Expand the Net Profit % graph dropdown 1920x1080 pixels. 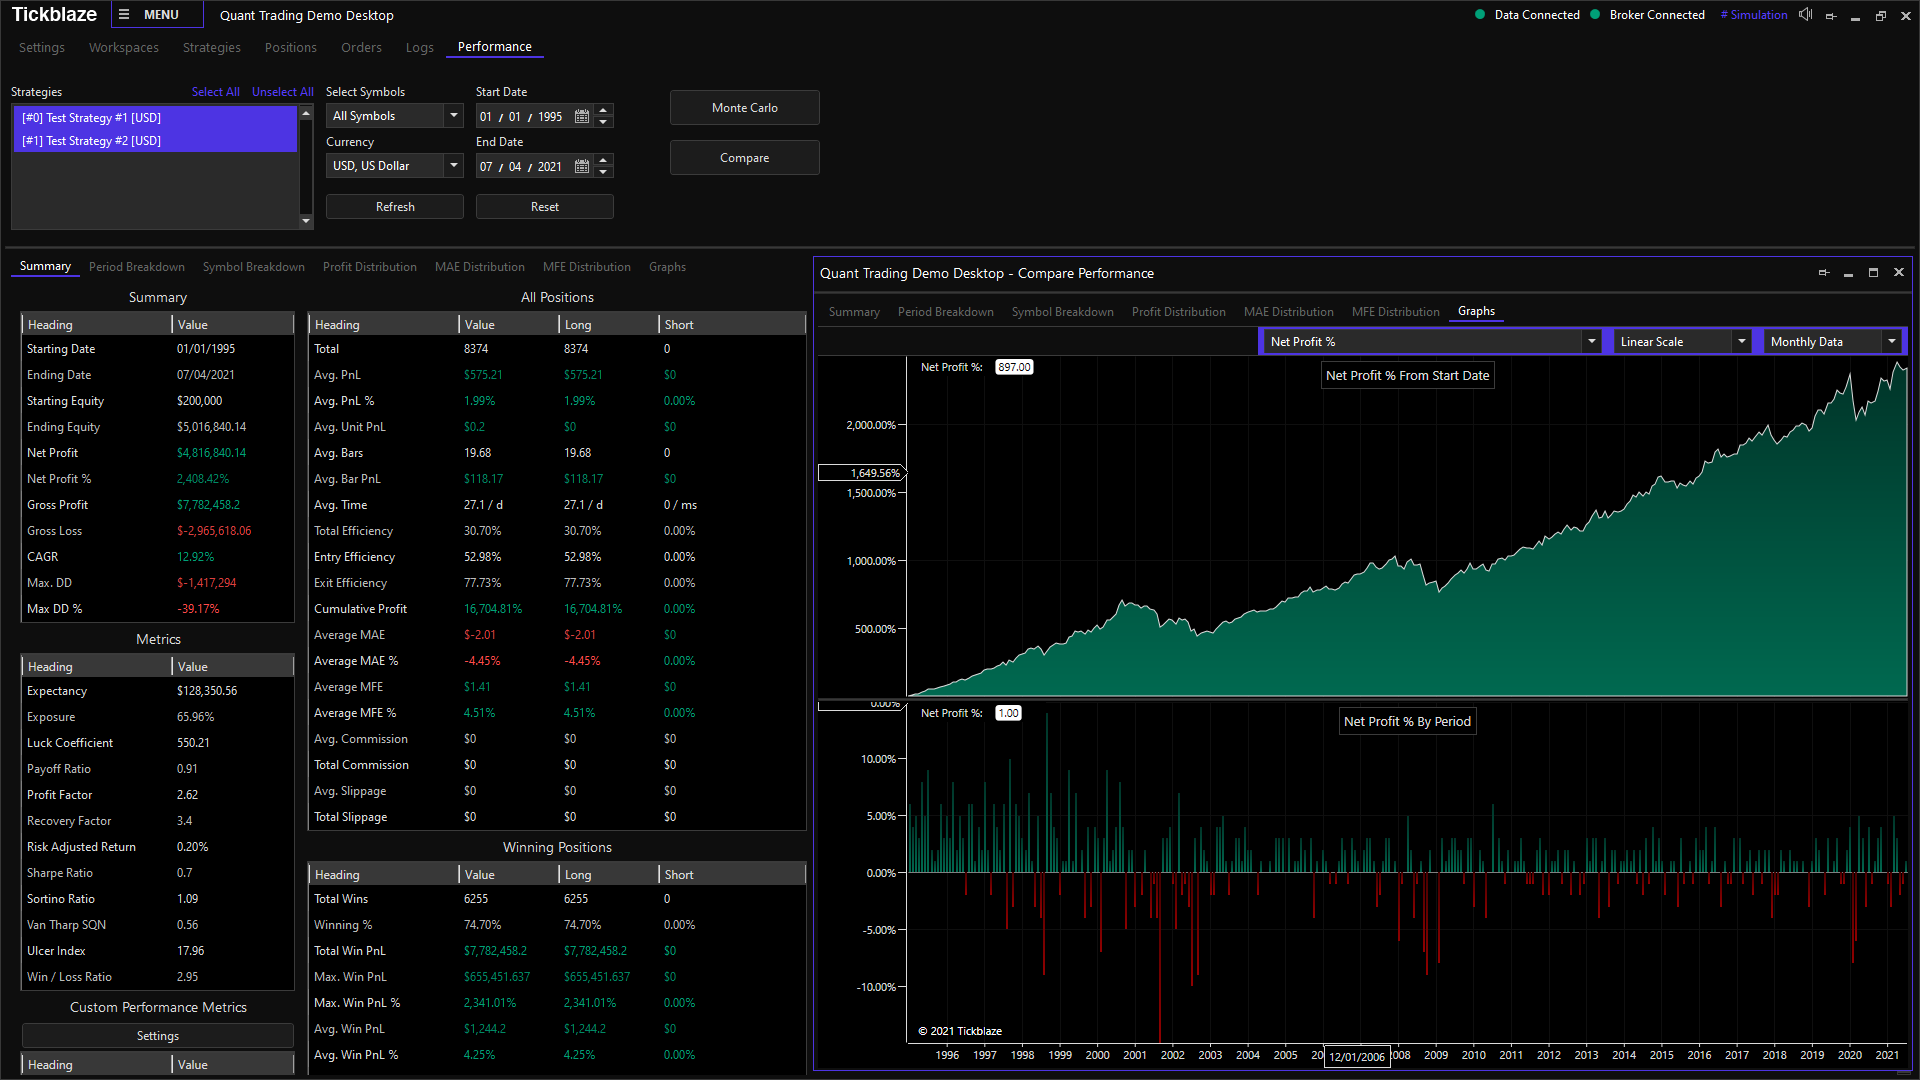click(1591, 342)
